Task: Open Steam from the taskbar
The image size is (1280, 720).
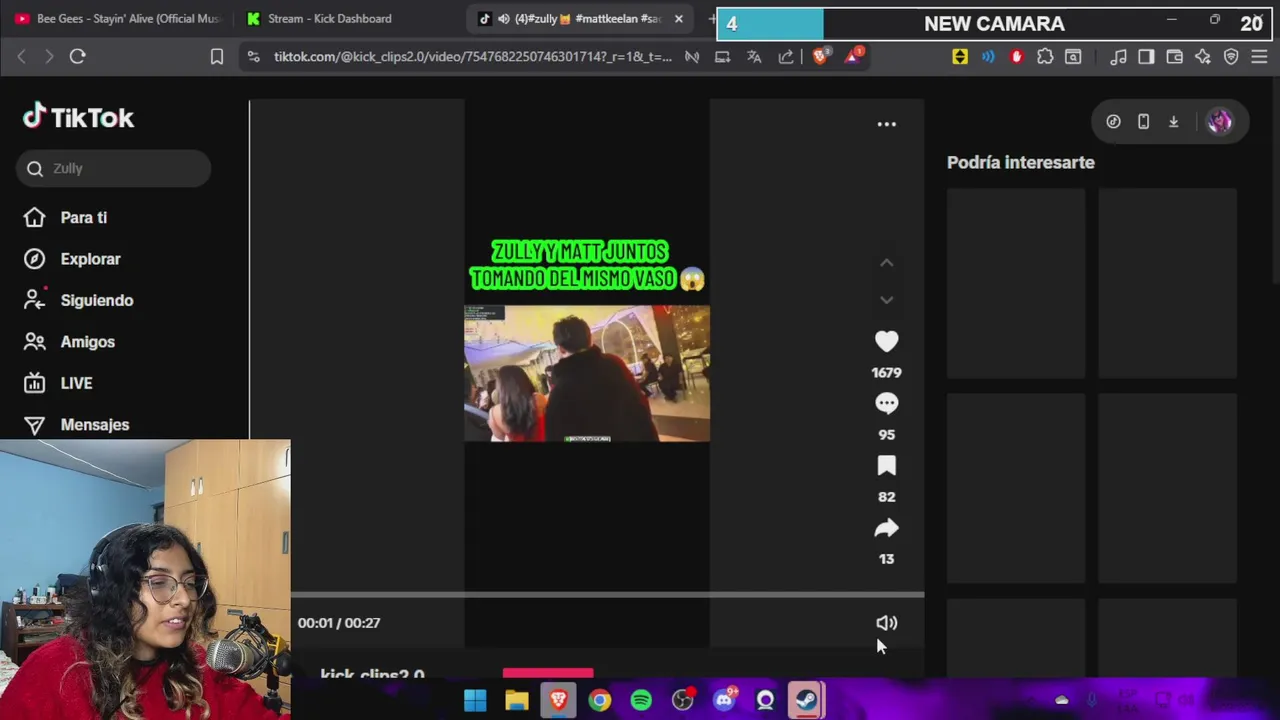Action: coord(807,700)
